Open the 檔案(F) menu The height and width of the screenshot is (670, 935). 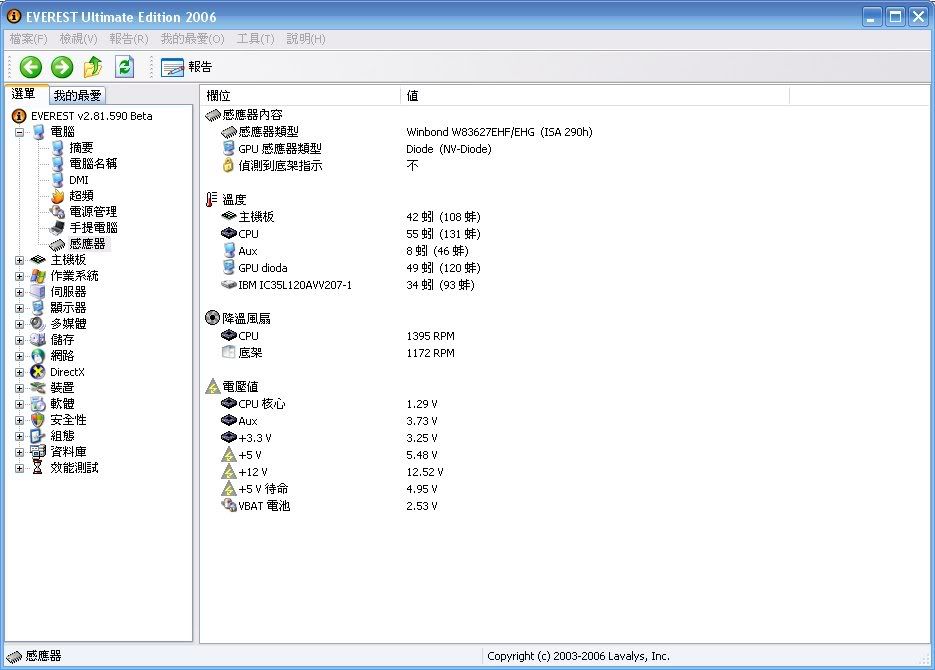tap(28, 39)
